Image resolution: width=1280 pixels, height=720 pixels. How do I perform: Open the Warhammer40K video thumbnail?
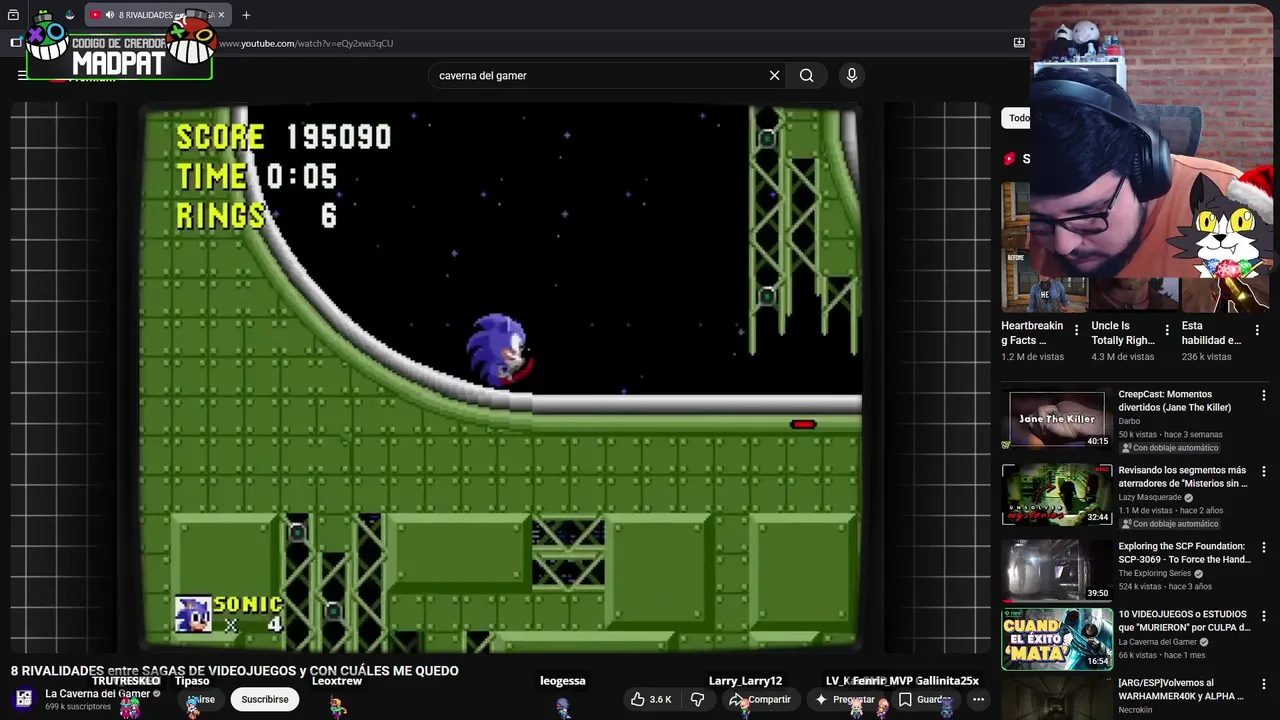pos(1057,698)
